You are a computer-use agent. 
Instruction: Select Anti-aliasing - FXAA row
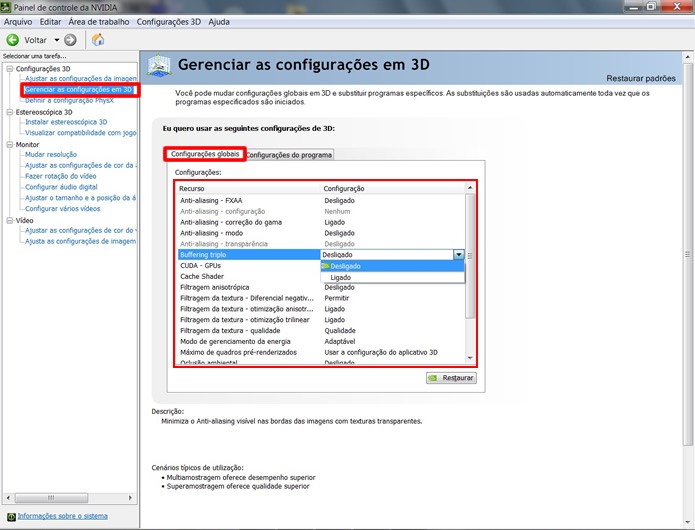[321, 200]
